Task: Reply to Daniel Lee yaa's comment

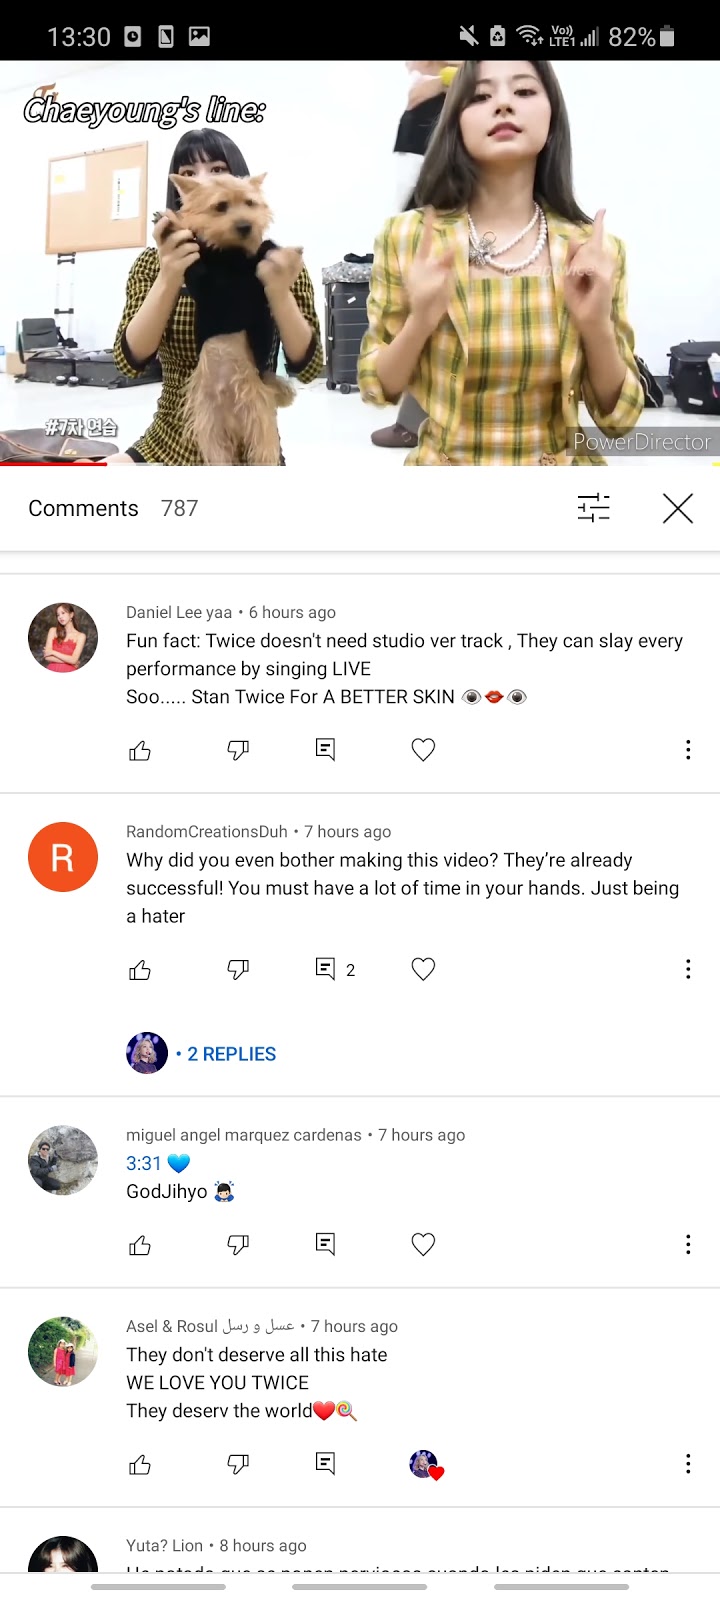Action: pyautogui.click(x=325, y=750)
